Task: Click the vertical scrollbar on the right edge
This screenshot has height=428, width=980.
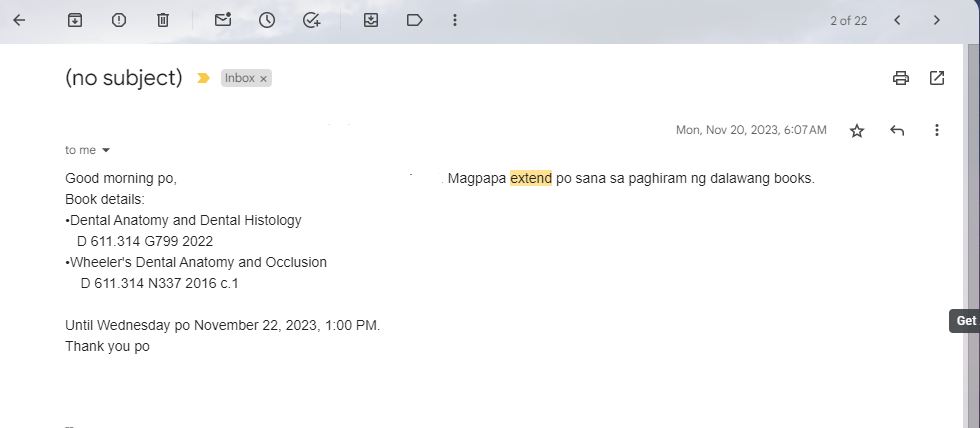Action: pos(971,236)
